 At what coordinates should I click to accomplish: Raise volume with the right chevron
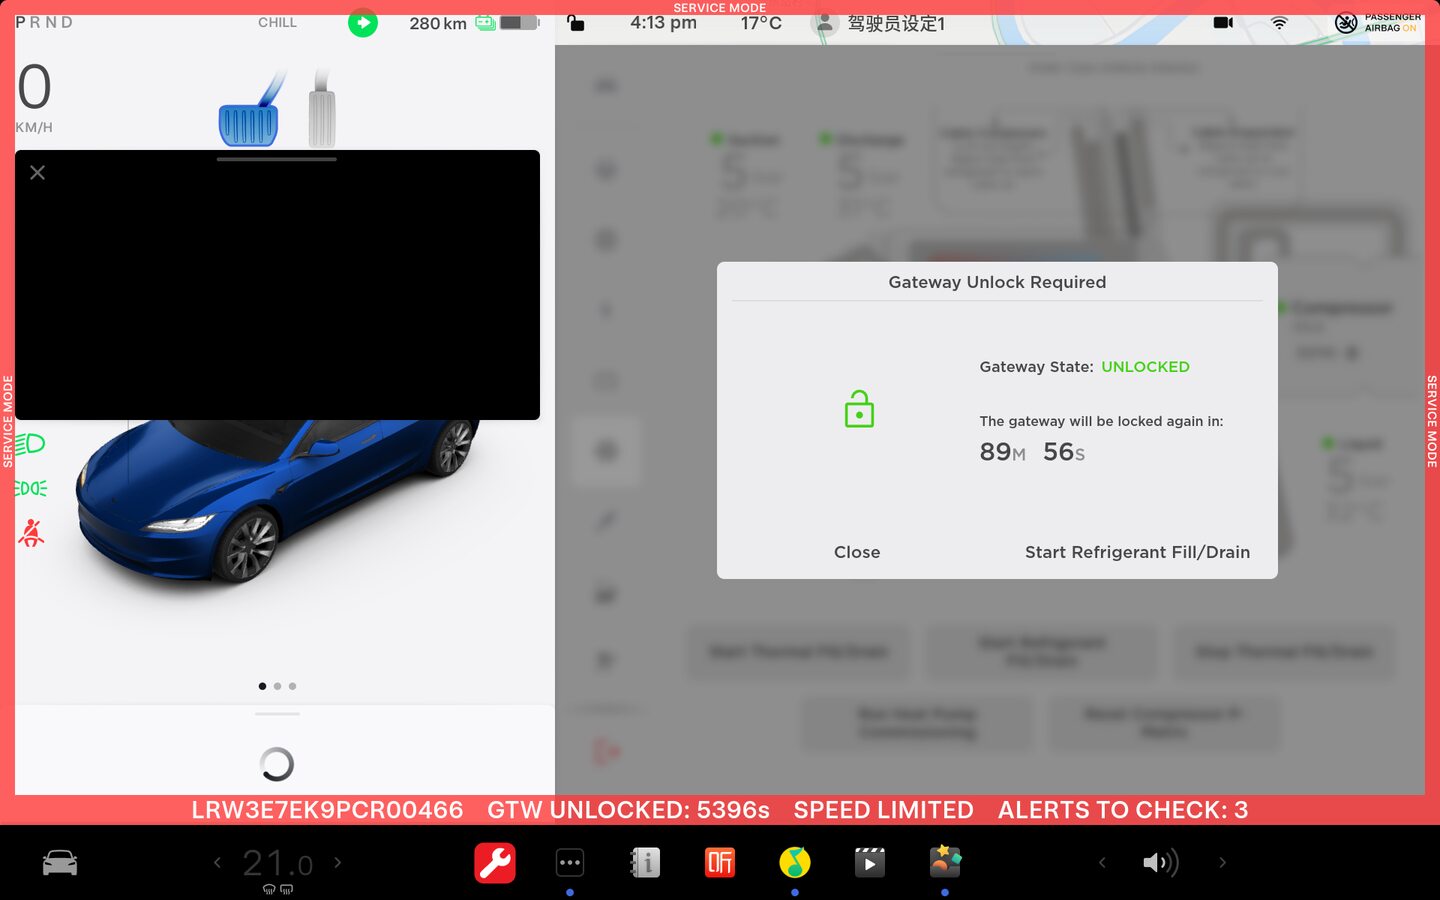pyautogui.click(x=1222, y=862)
